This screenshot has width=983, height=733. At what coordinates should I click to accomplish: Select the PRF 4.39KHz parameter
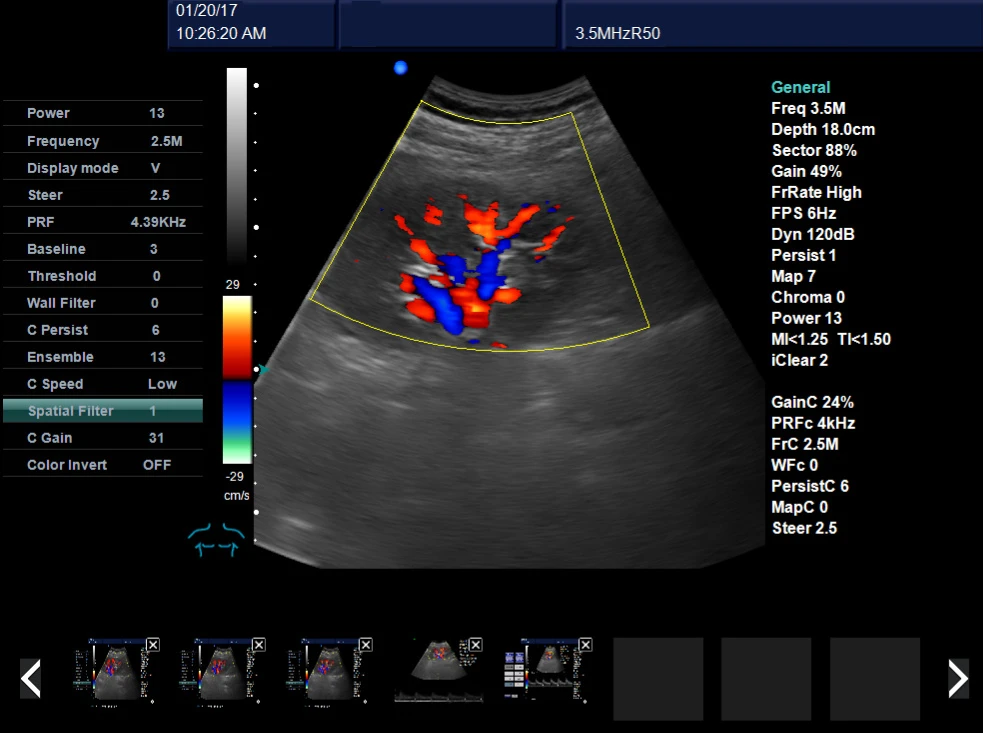[x=103, y=222]
